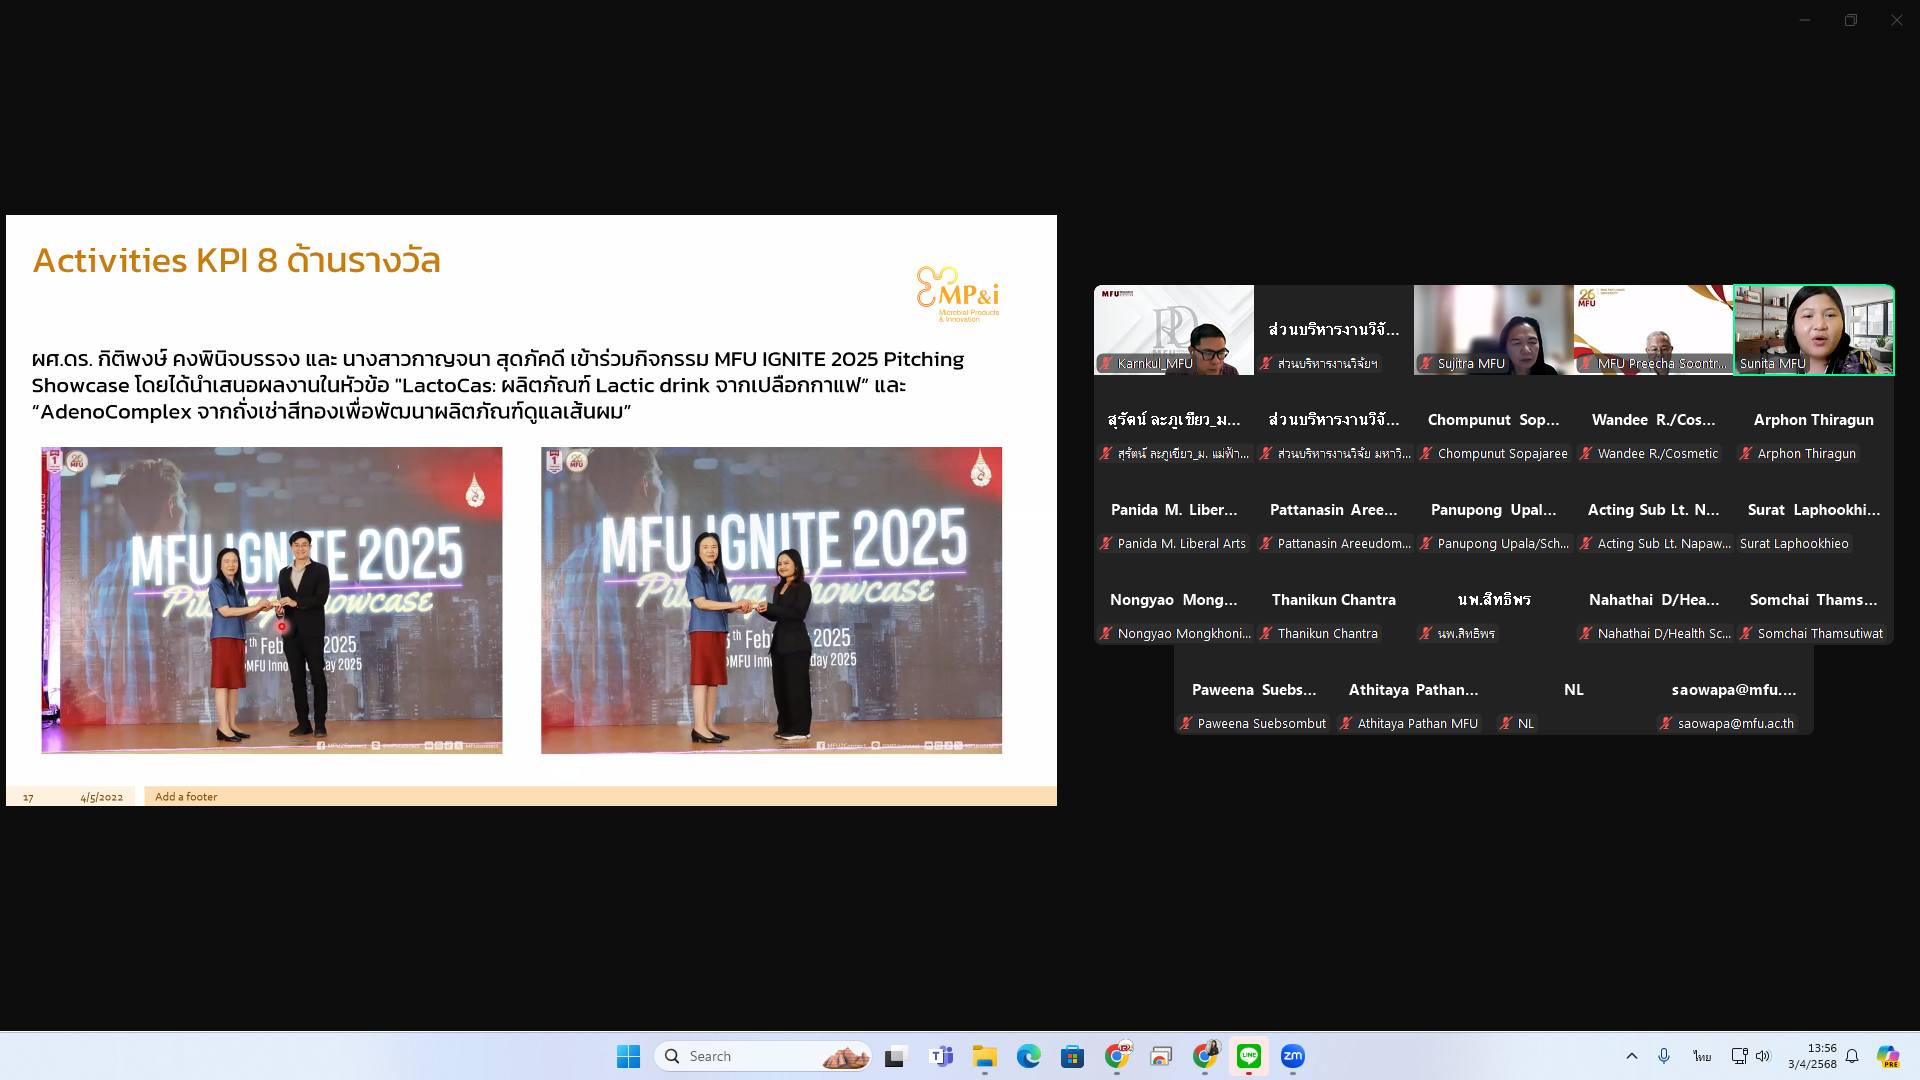Click the taskbar Search box
The width and height of the screenshot is (1920, 1080).
point(763,1056)
